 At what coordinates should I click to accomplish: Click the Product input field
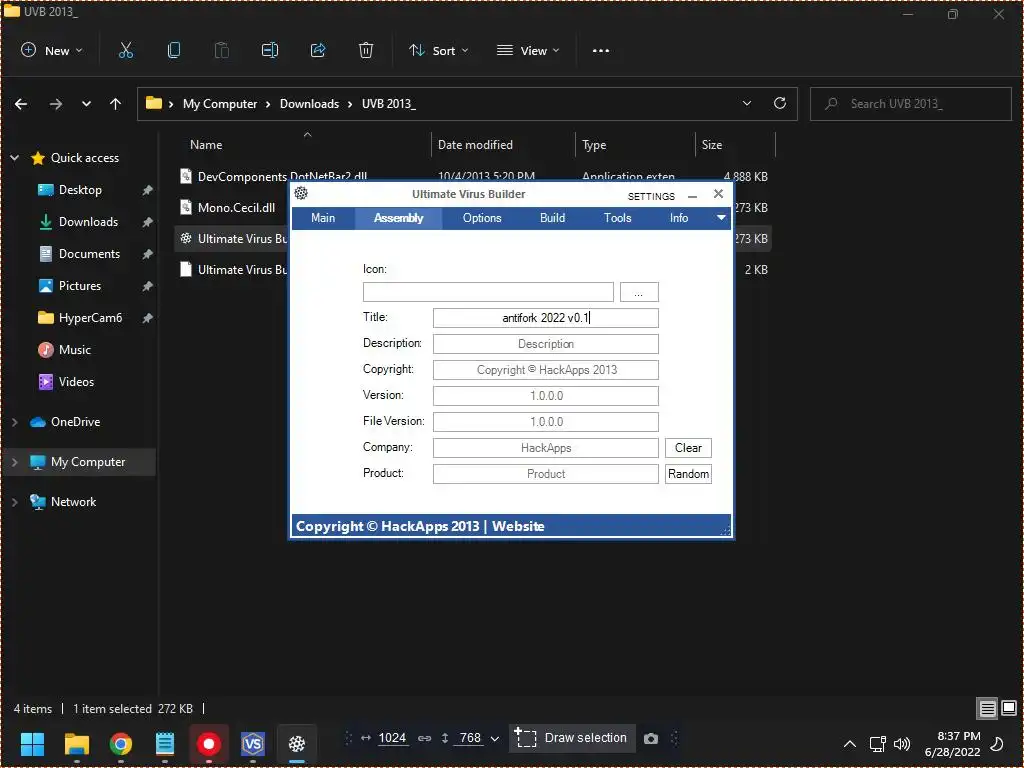point(545,474)
